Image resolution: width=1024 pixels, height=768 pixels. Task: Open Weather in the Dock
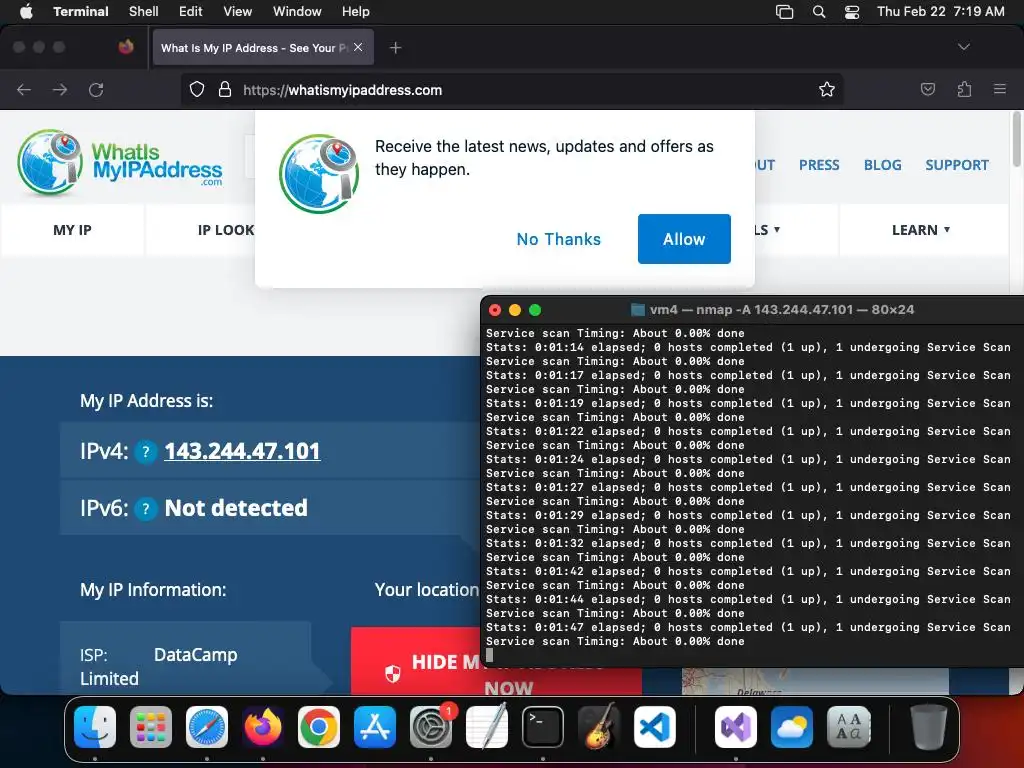coord(792,727)
